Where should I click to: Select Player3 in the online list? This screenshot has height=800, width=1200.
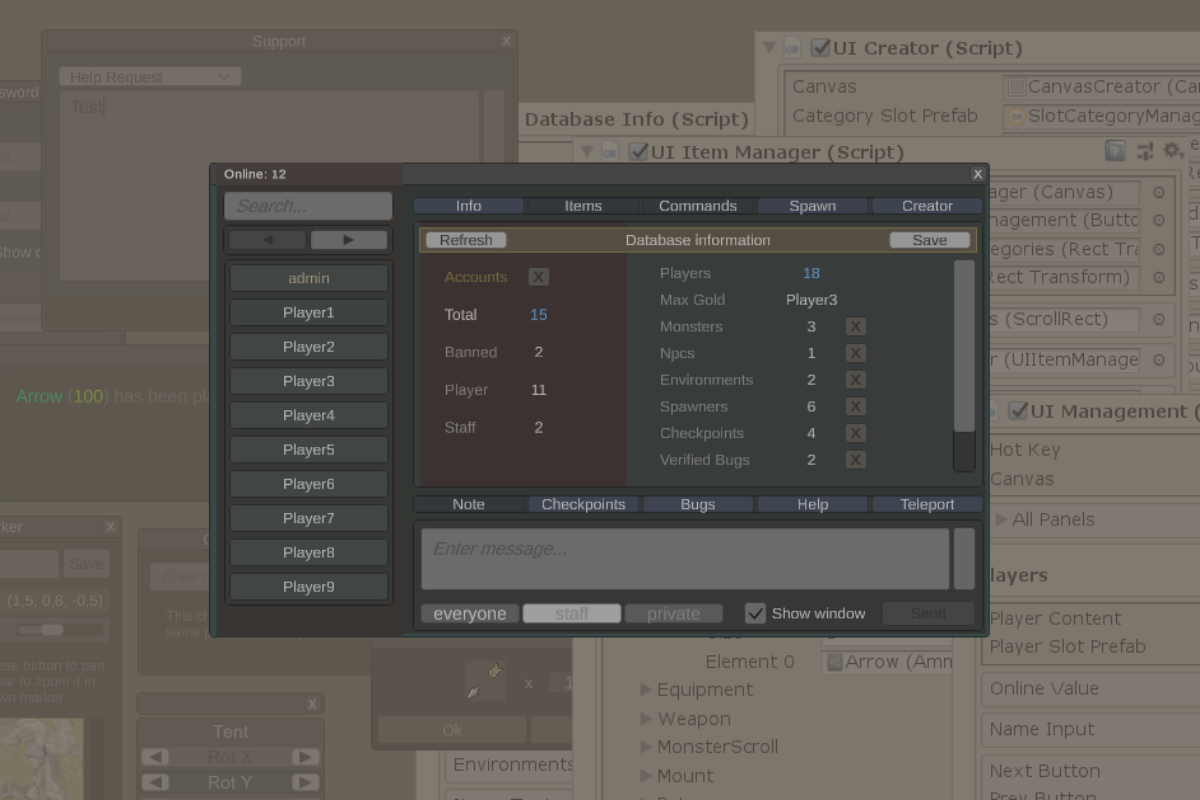pyautogui.click(x=308, y=381)
